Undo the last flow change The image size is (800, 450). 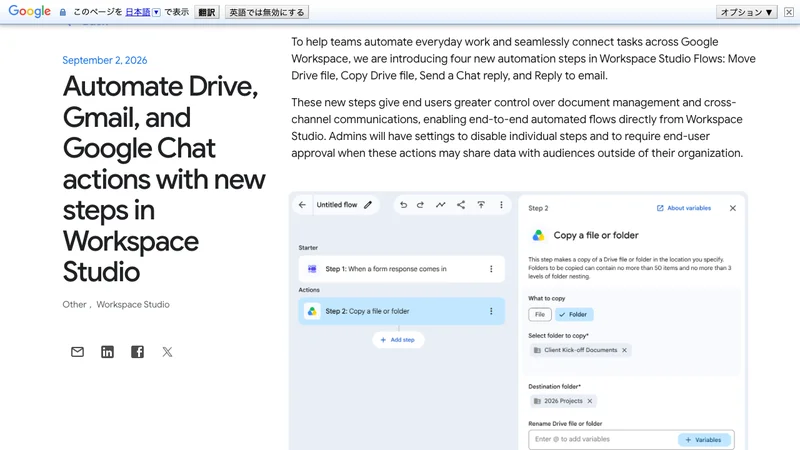(x=403, y=205)
